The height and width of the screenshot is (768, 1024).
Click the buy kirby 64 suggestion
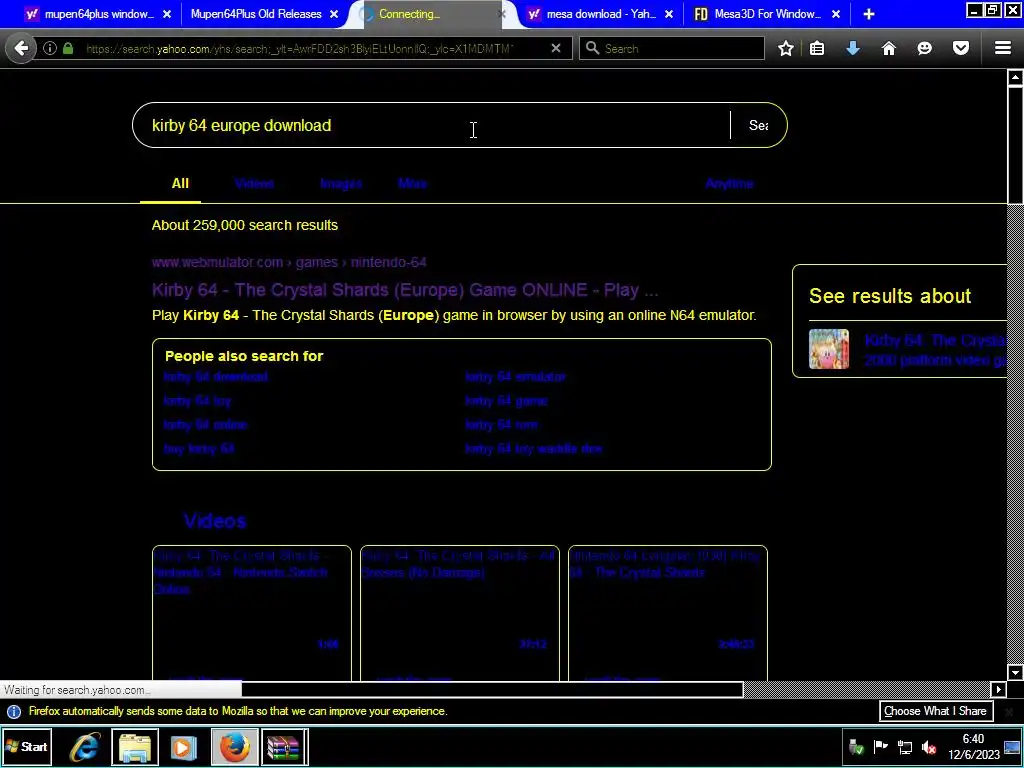(x=199, y=449)
